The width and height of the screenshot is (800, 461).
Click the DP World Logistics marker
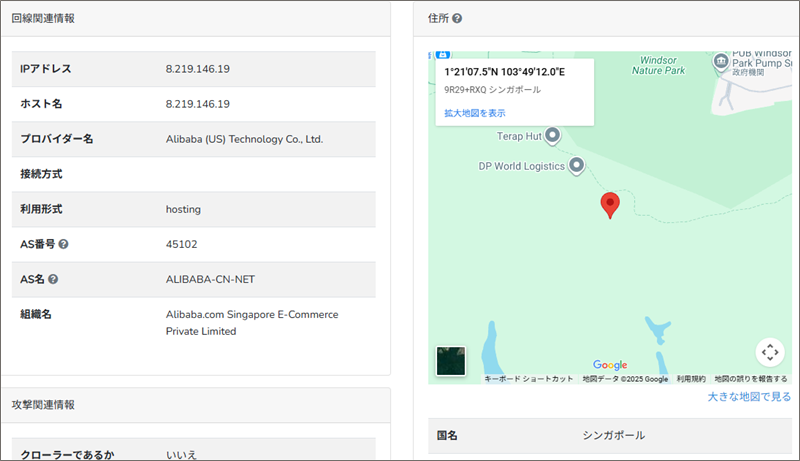pyautogui.click(x=576, y=166)
